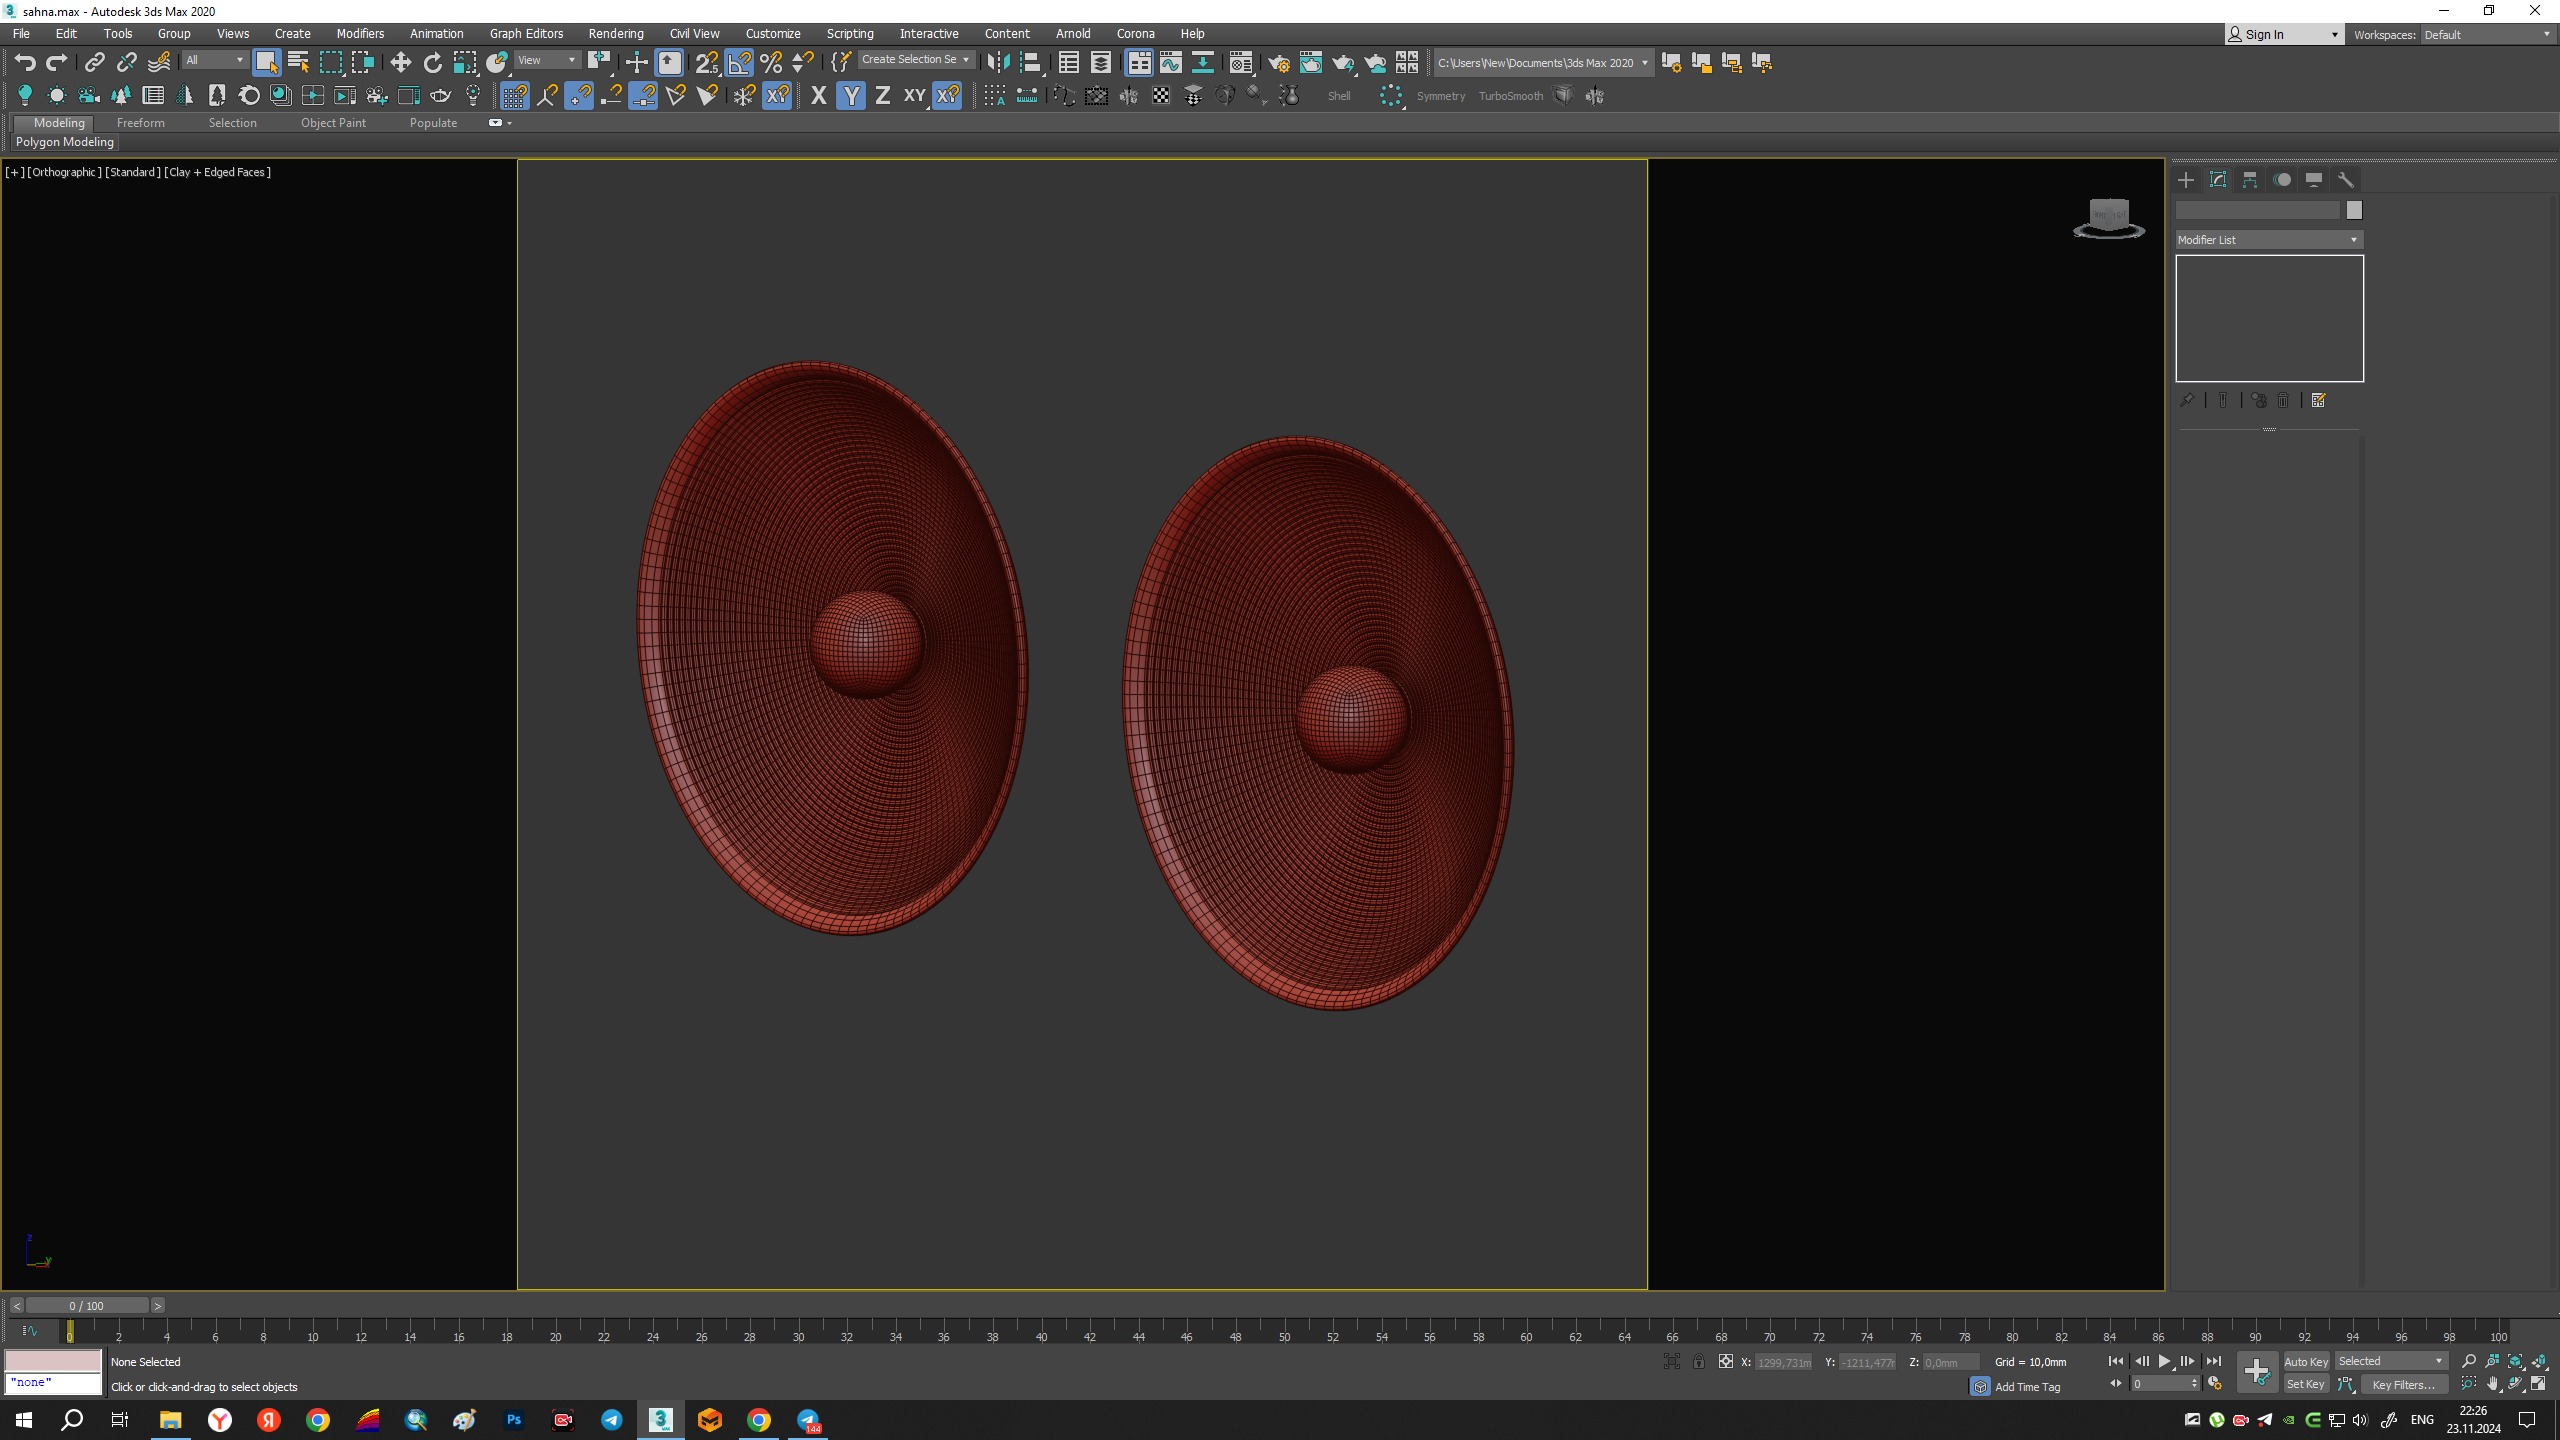Toggle Y axis constraint button
Viewport: 2560px width, 1440px height.
point(851,96)
